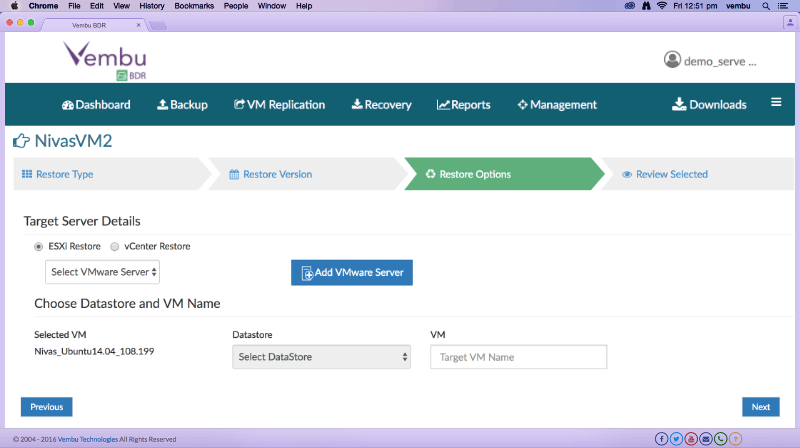
Task: Click the Add VMware Server button
Action: pyautogui.click(x=351, y=273)
